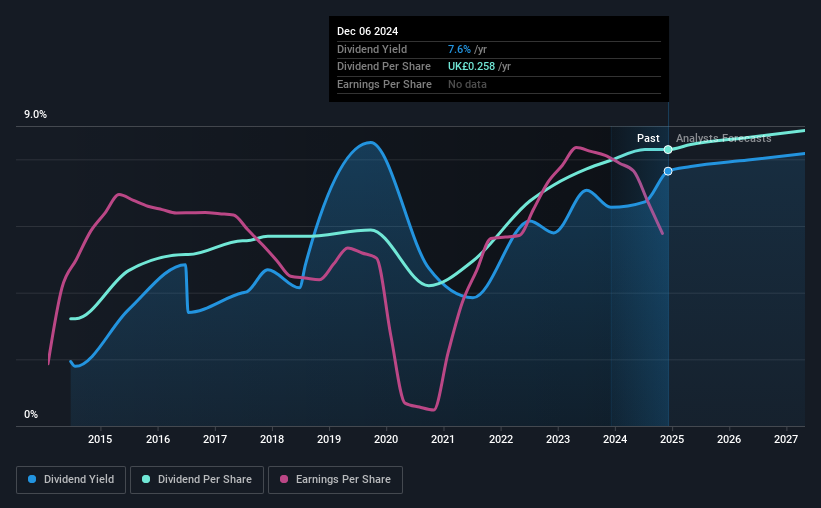Click the 2020 x-axis label

pos(386,439)
